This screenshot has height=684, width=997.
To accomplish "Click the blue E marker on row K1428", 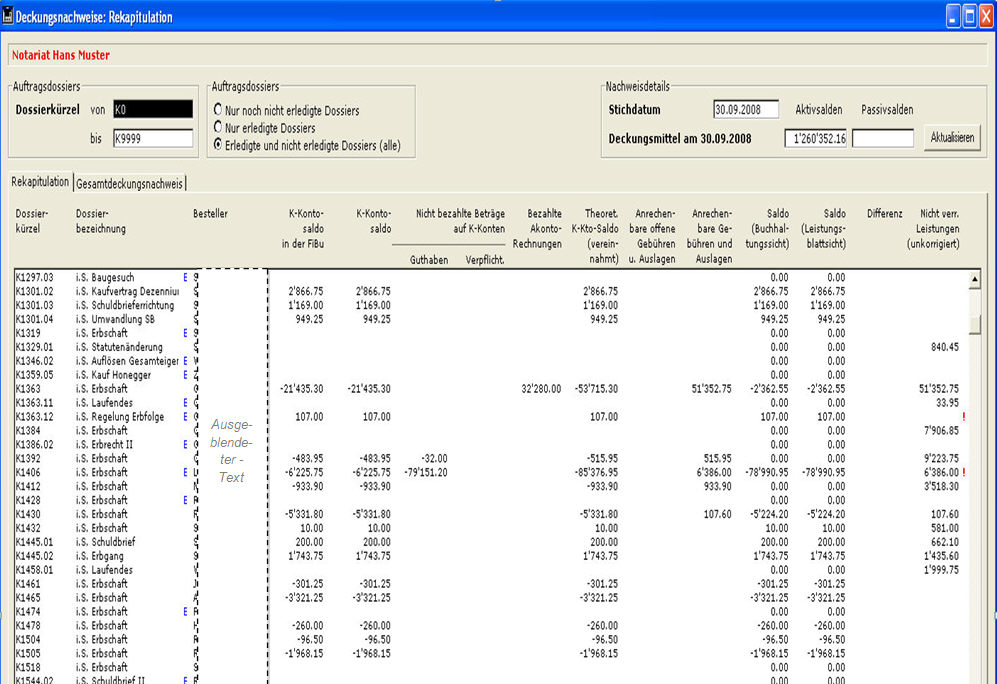I will point(185,500).
